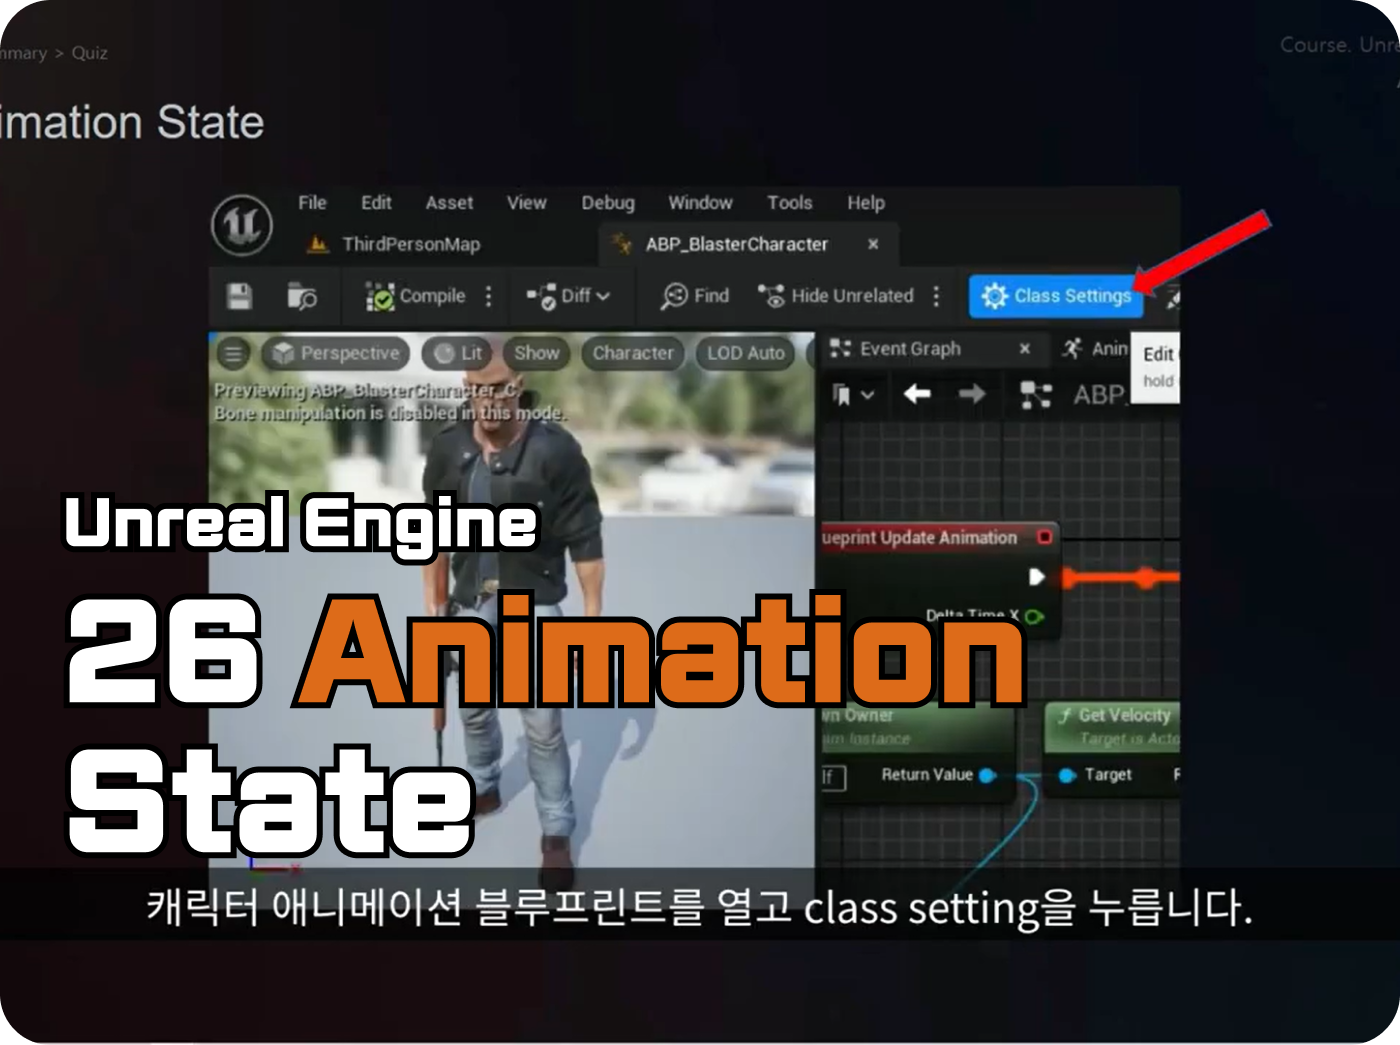
Task: Open options menu next to Hide Unrelated
Action: (x=936, y=296)
